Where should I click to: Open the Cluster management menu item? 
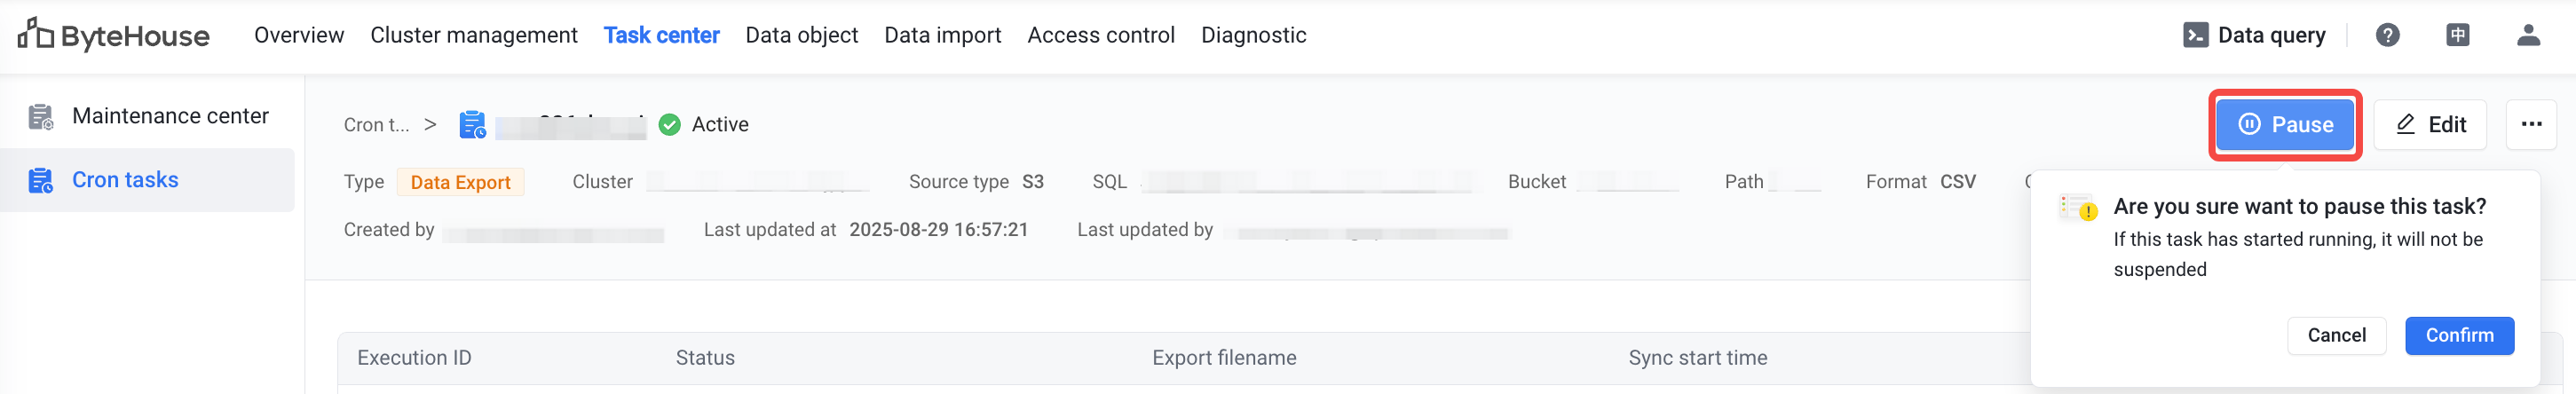pos(474,35)
